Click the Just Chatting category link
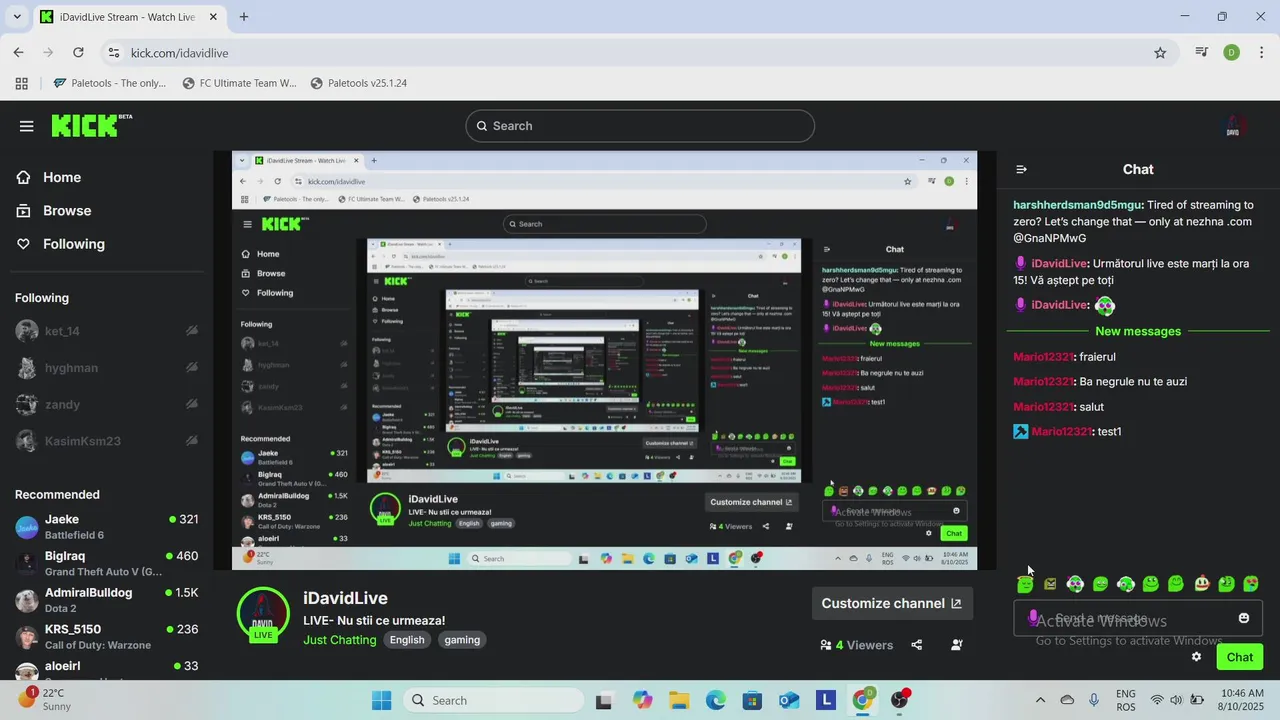The height and width of the screenshot is (720, 1280). (x=340, y=640)
